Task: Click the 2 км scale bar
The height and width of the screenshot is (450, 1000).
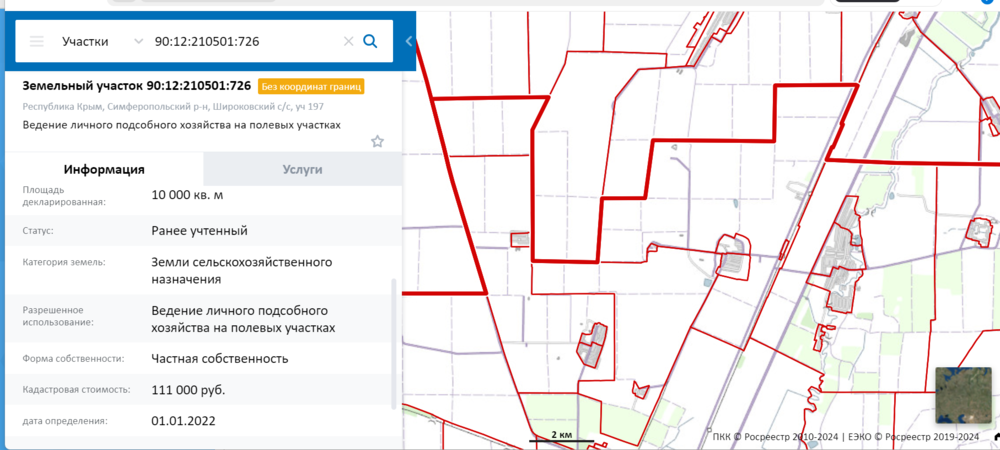Action: [x=562, y=437]
